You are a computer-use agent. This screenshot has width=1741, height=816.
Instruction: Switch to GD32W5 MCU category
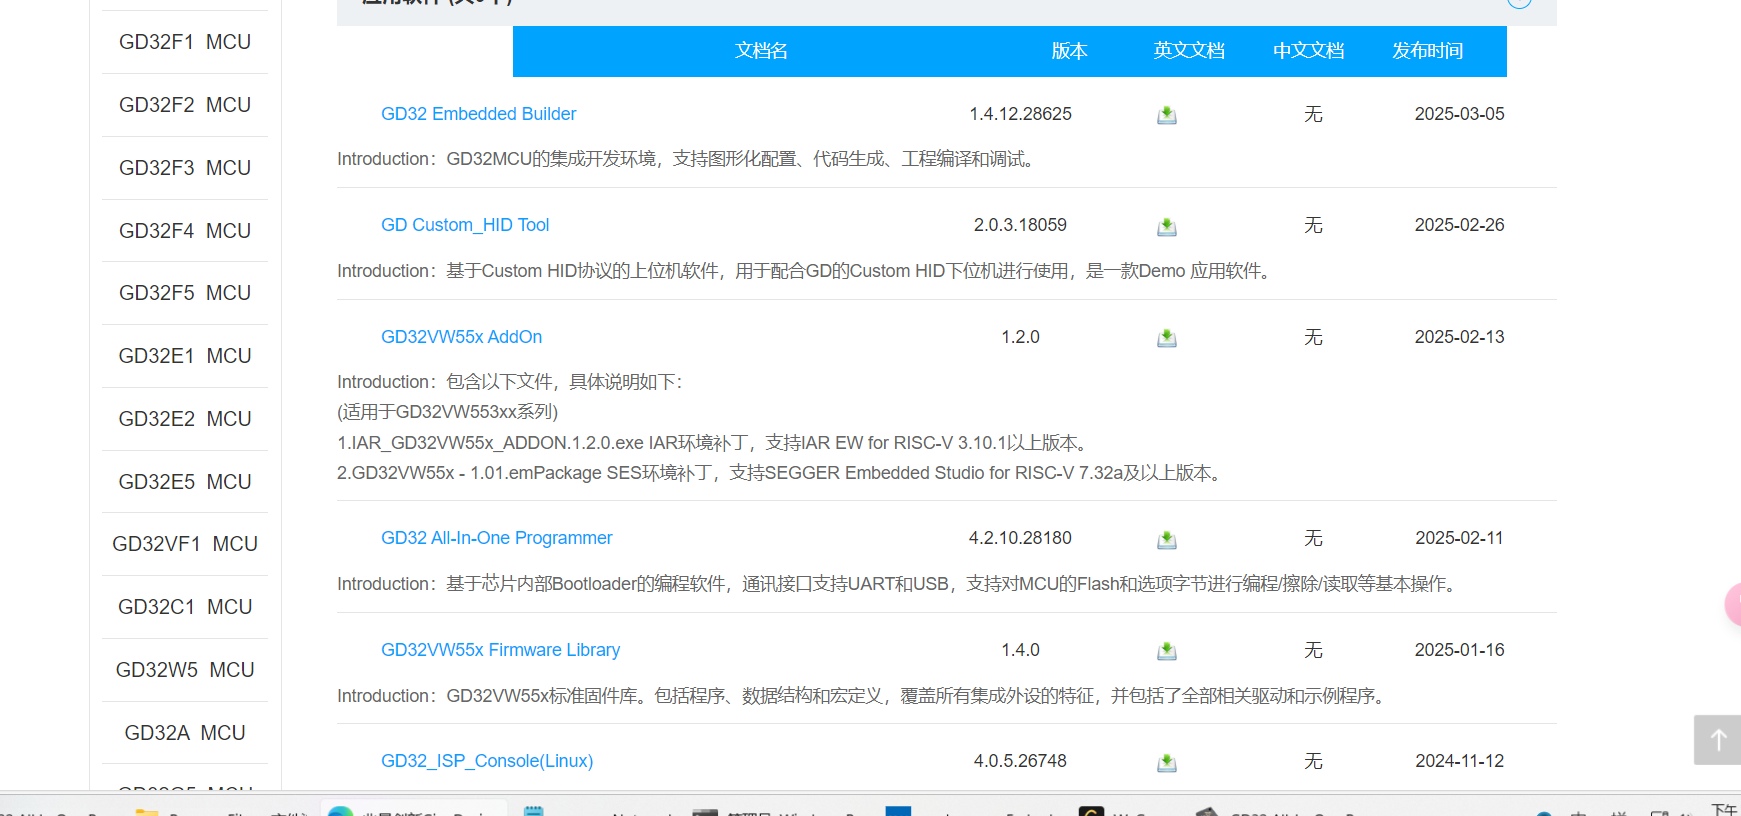click(185, 670)
